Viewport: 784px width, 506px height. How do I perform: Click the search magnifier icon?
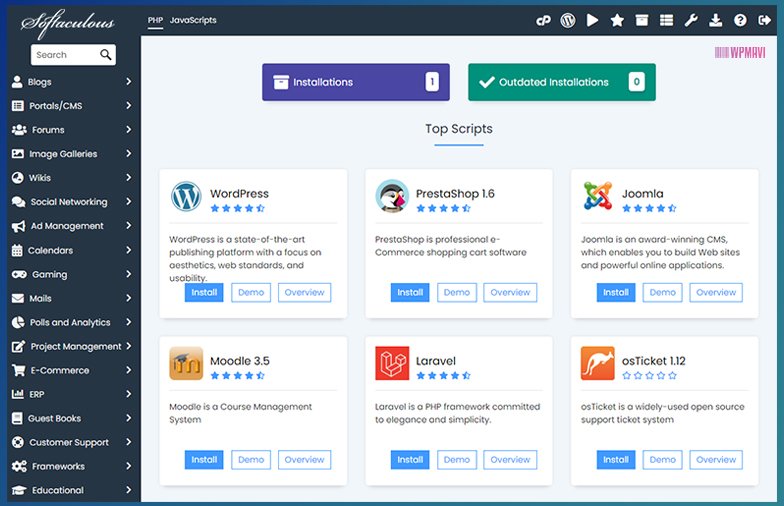(106, 54)
